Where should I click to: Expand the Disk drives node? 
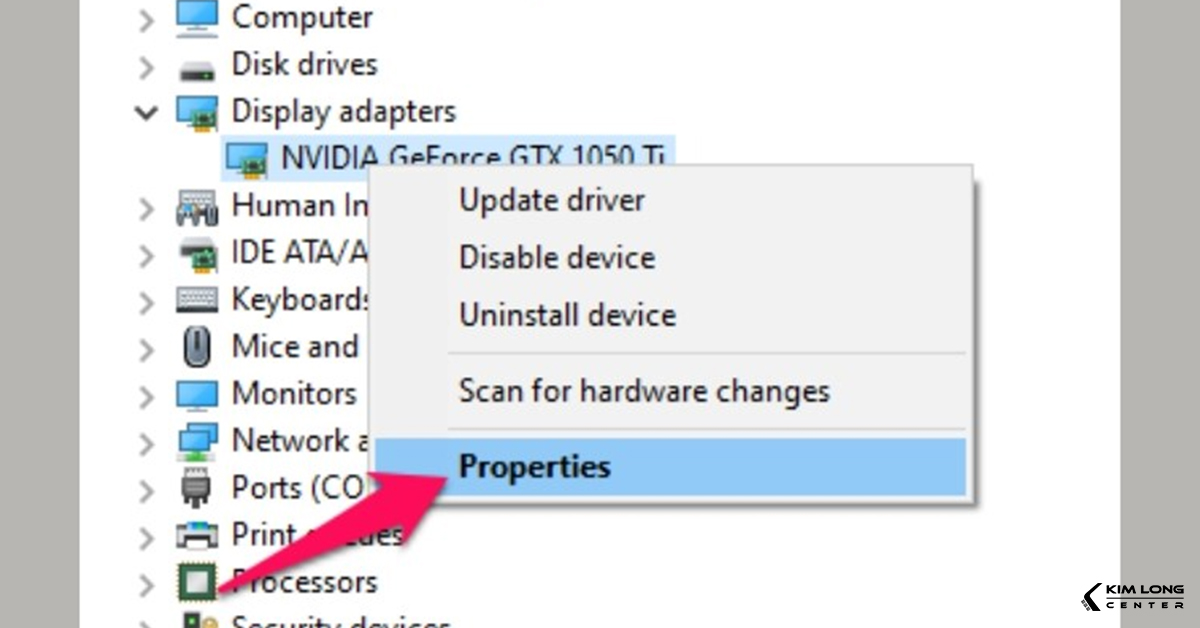pyautogui.click(x=146, y=67)
